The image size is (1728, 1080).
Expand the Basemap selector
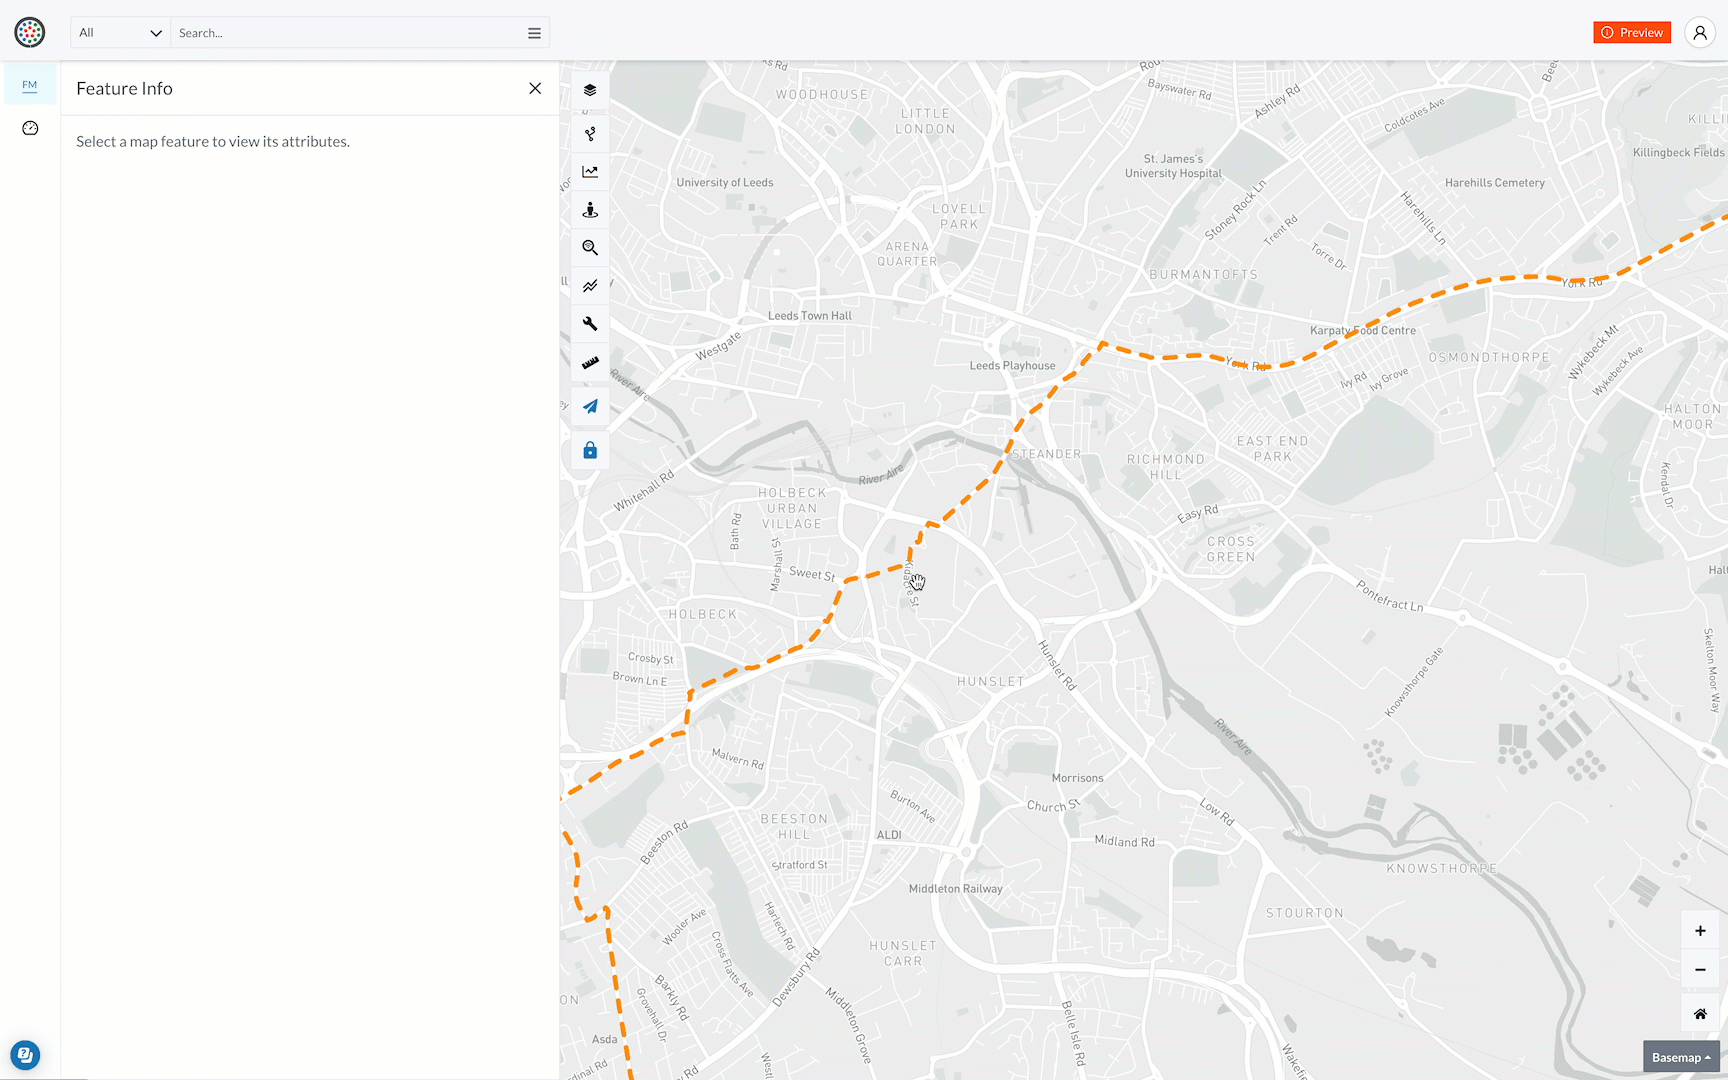tap(1681, 1057)
